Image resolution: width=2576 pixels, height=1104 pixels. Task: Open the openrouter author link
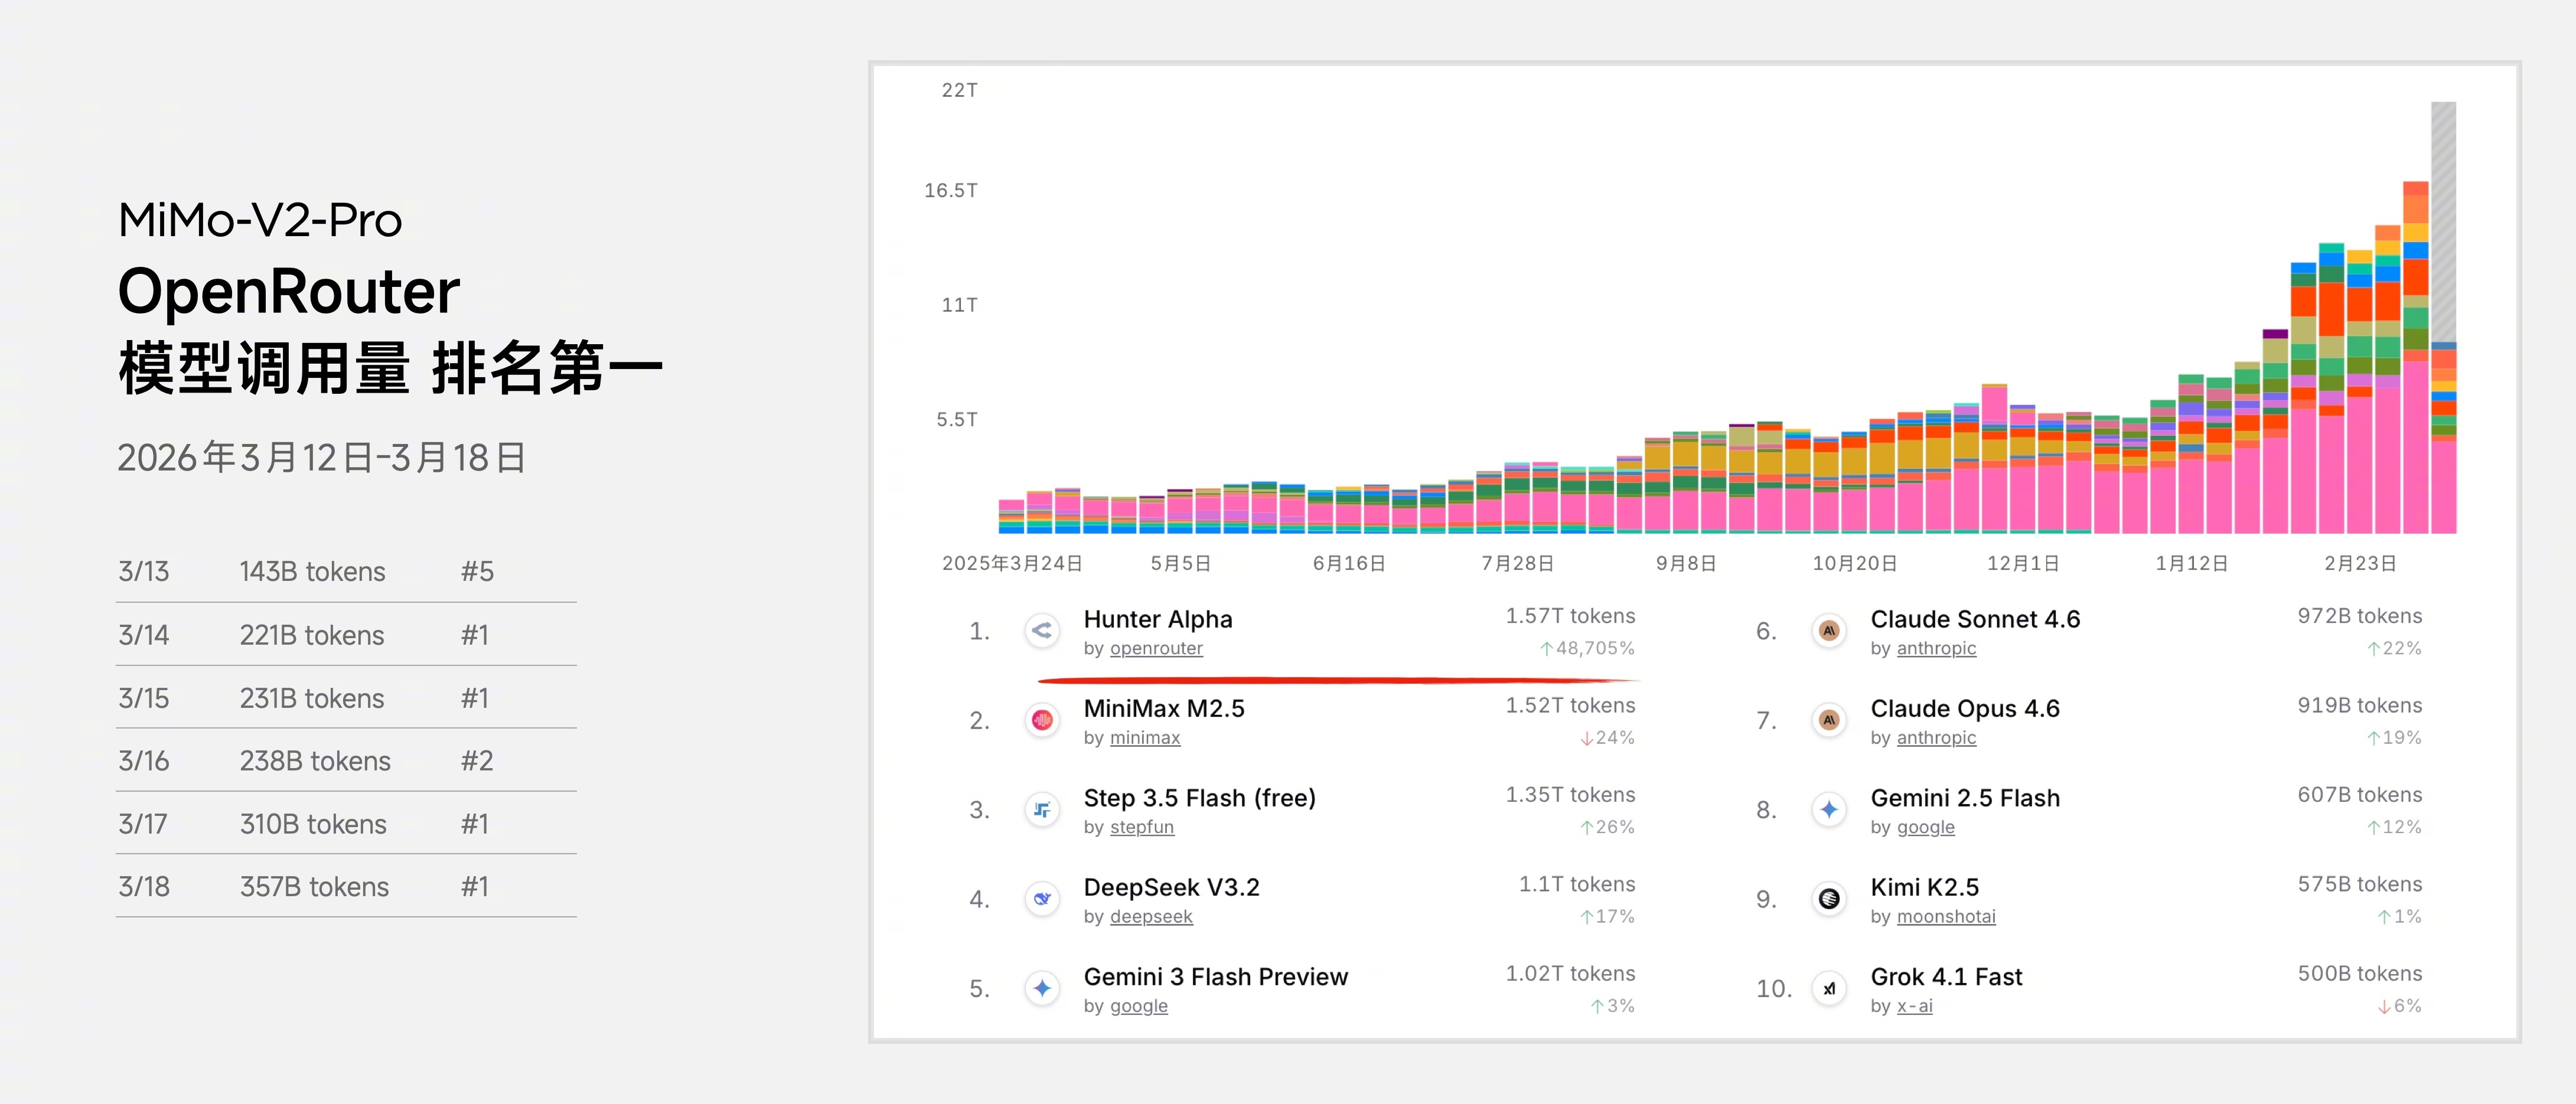click(x=1156, y=648)
